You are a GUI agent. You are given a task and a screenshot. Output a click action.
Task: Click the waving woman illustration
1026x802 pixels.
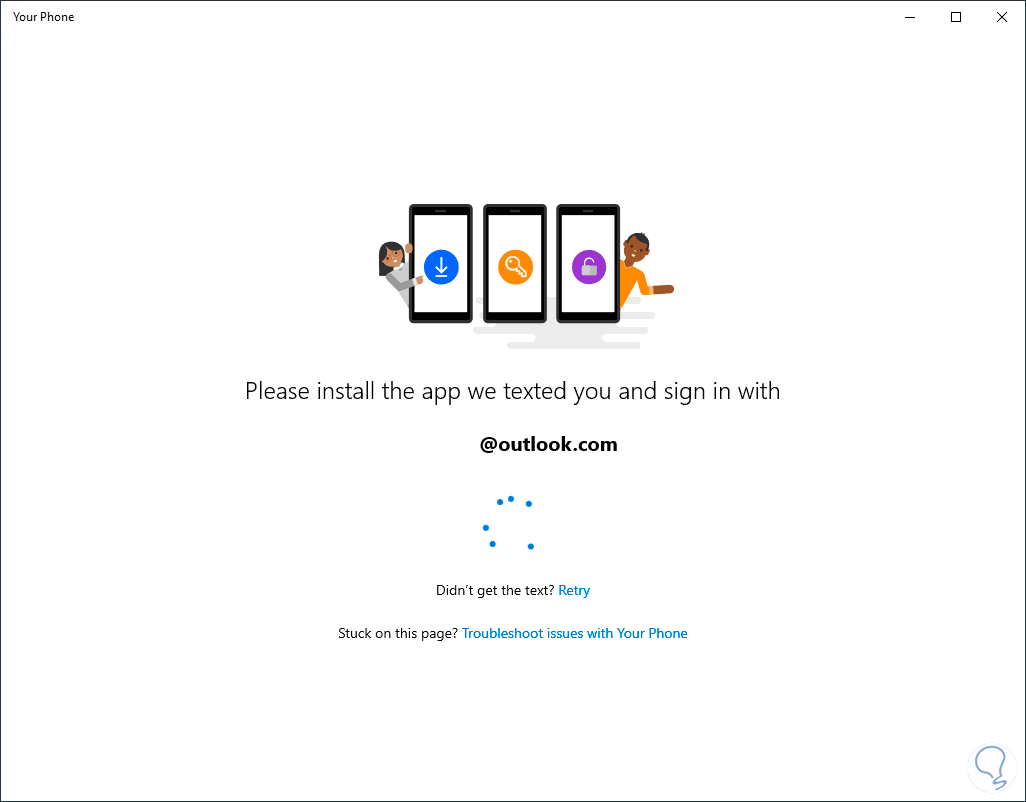(396, 271)
